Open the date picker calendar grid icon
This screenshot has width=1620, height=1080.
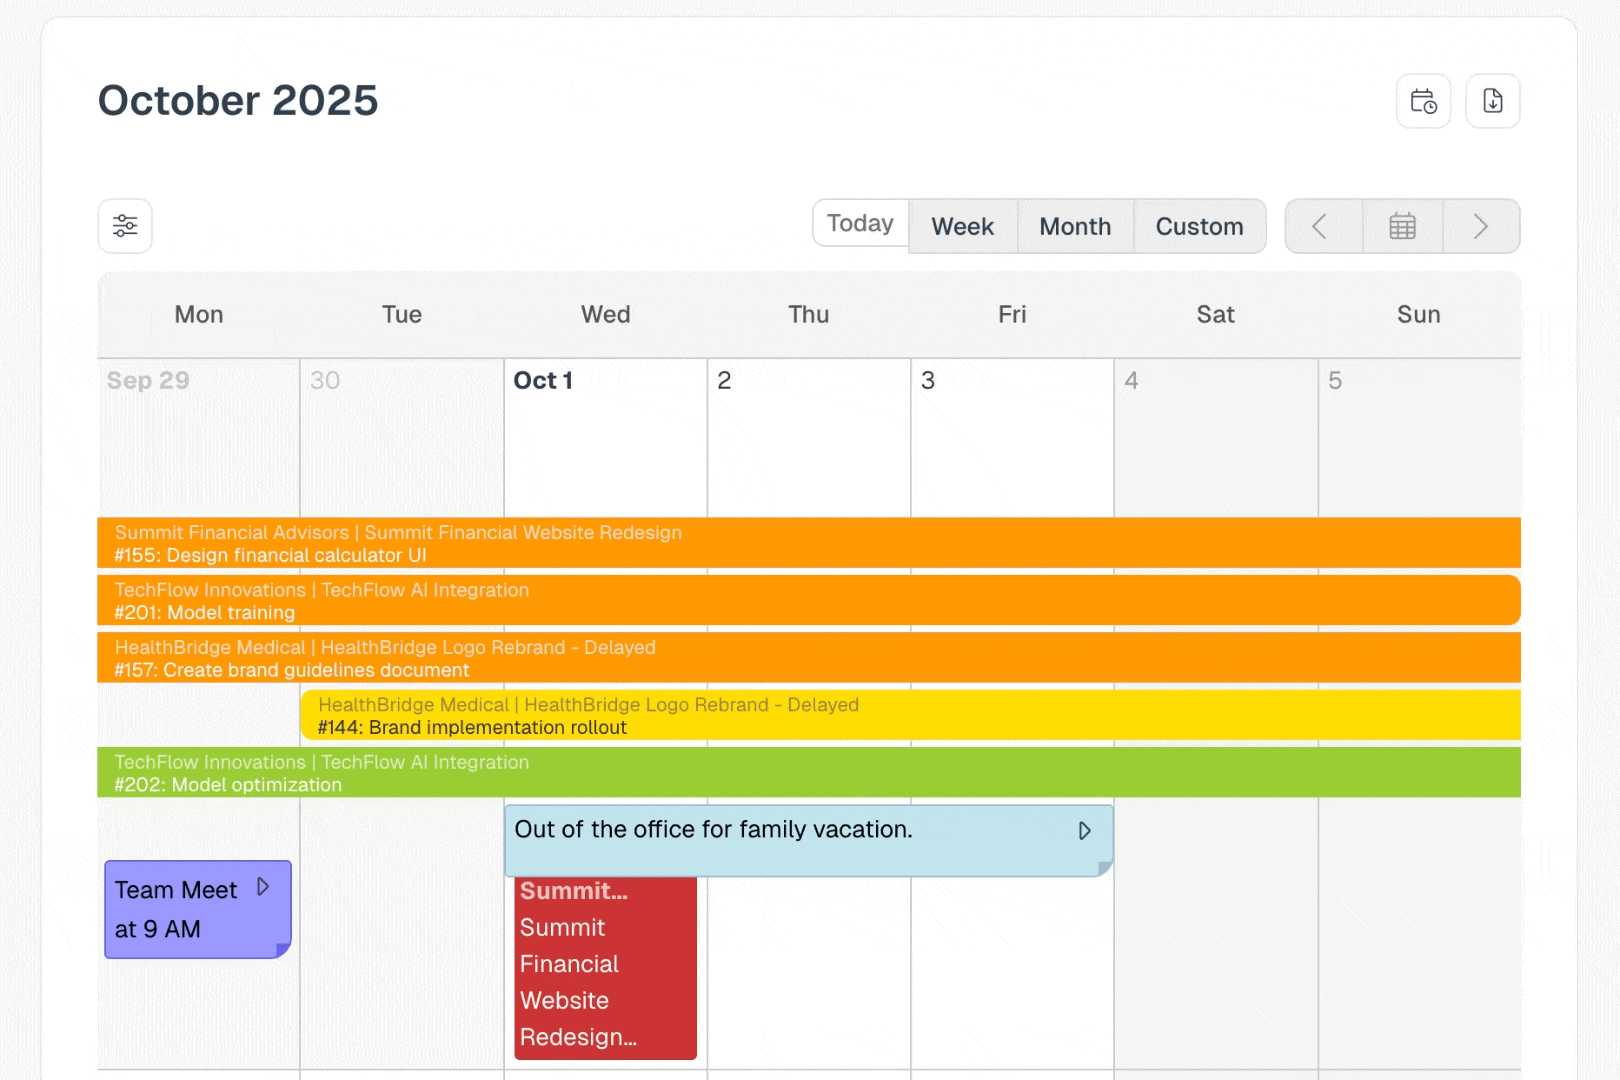point(1402,227)
